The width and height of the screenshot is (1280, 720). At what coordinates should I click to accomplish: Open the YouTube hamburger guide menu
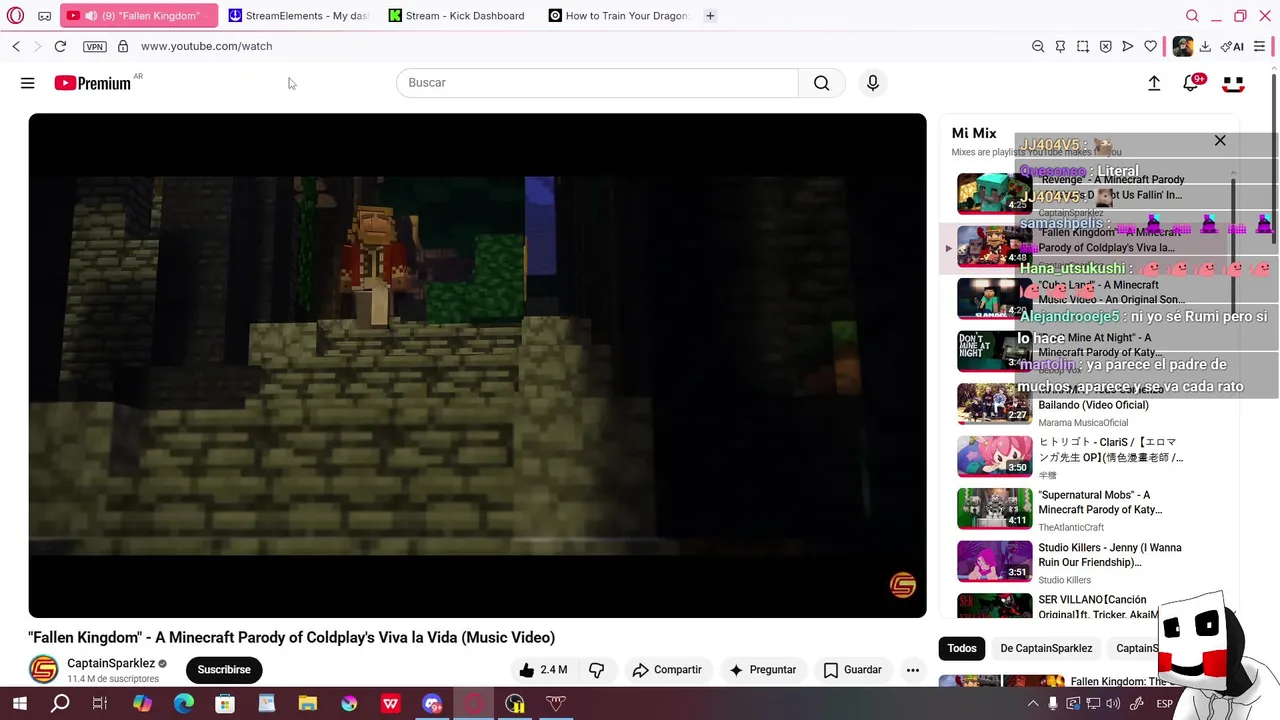click(x=28, y=83)
